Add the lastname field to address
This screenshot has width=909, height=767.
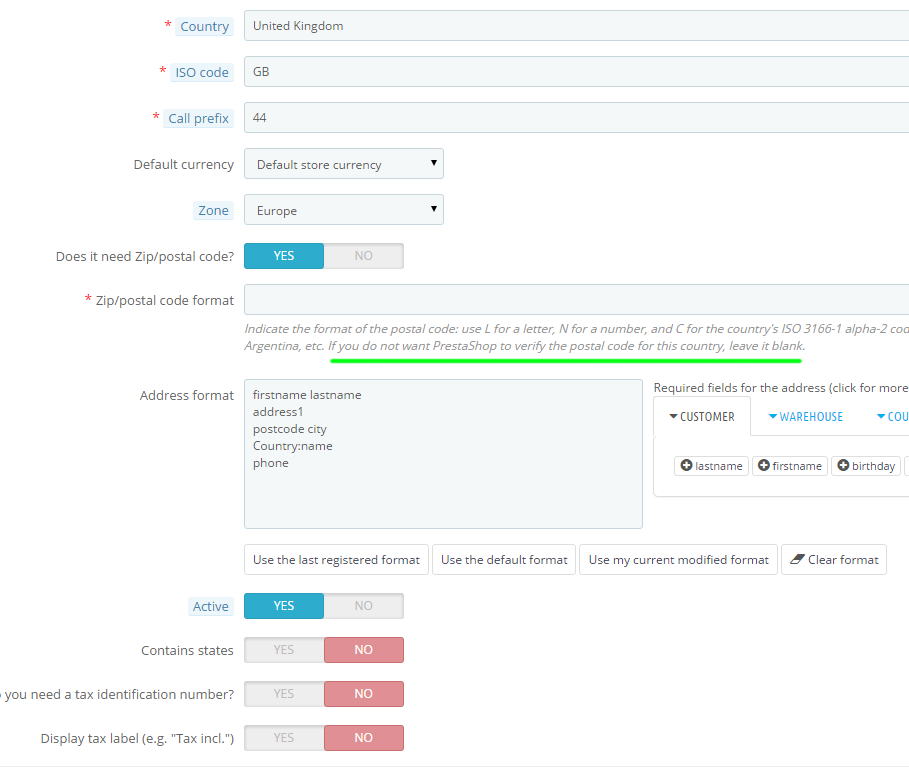711,466
